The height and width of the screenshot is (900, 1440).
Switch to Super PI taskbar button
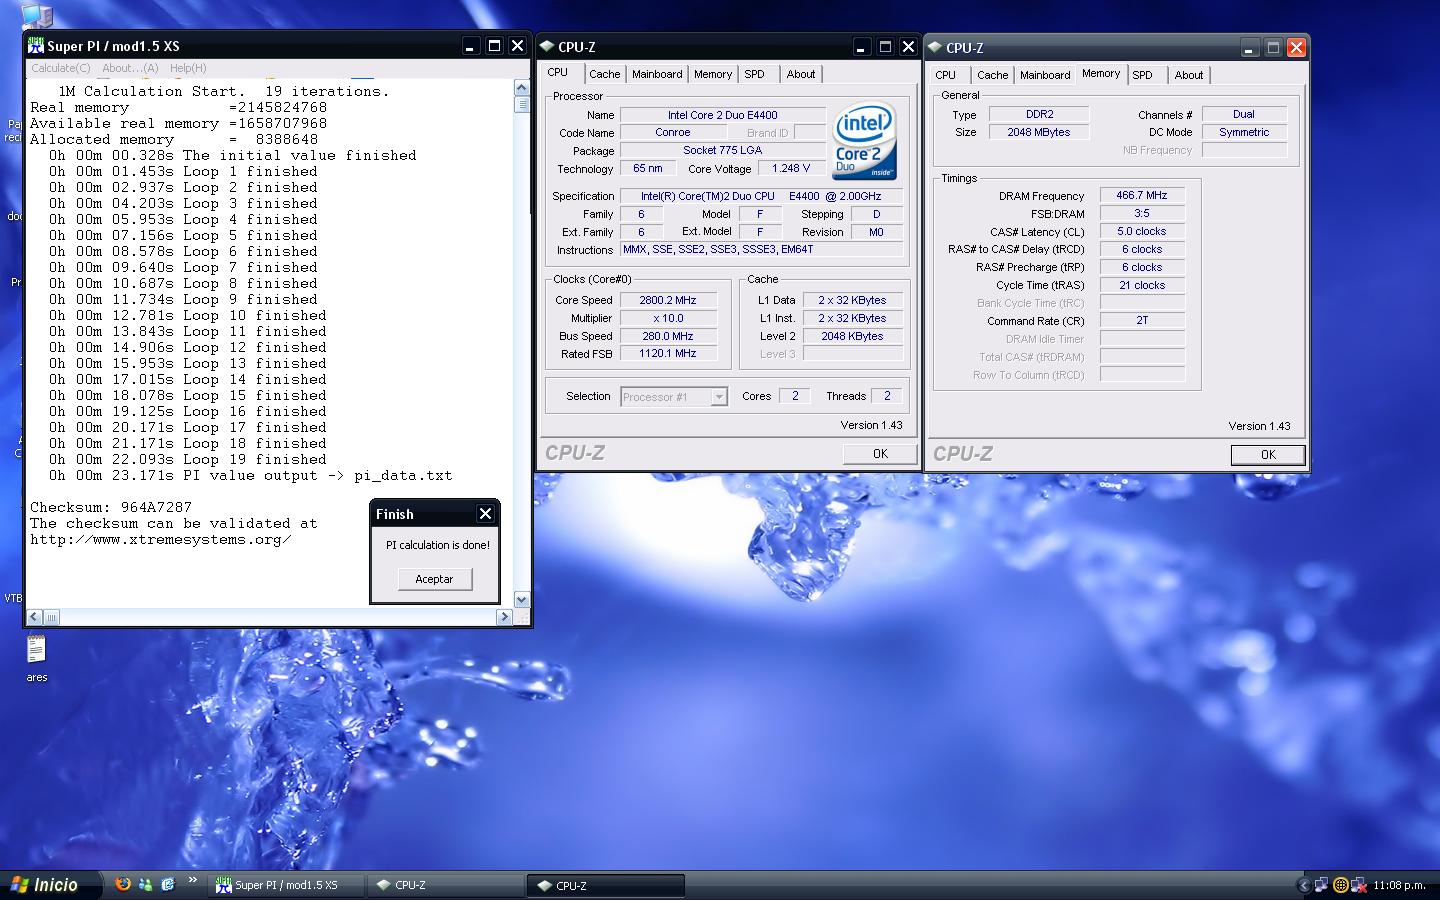coord(286,885)
